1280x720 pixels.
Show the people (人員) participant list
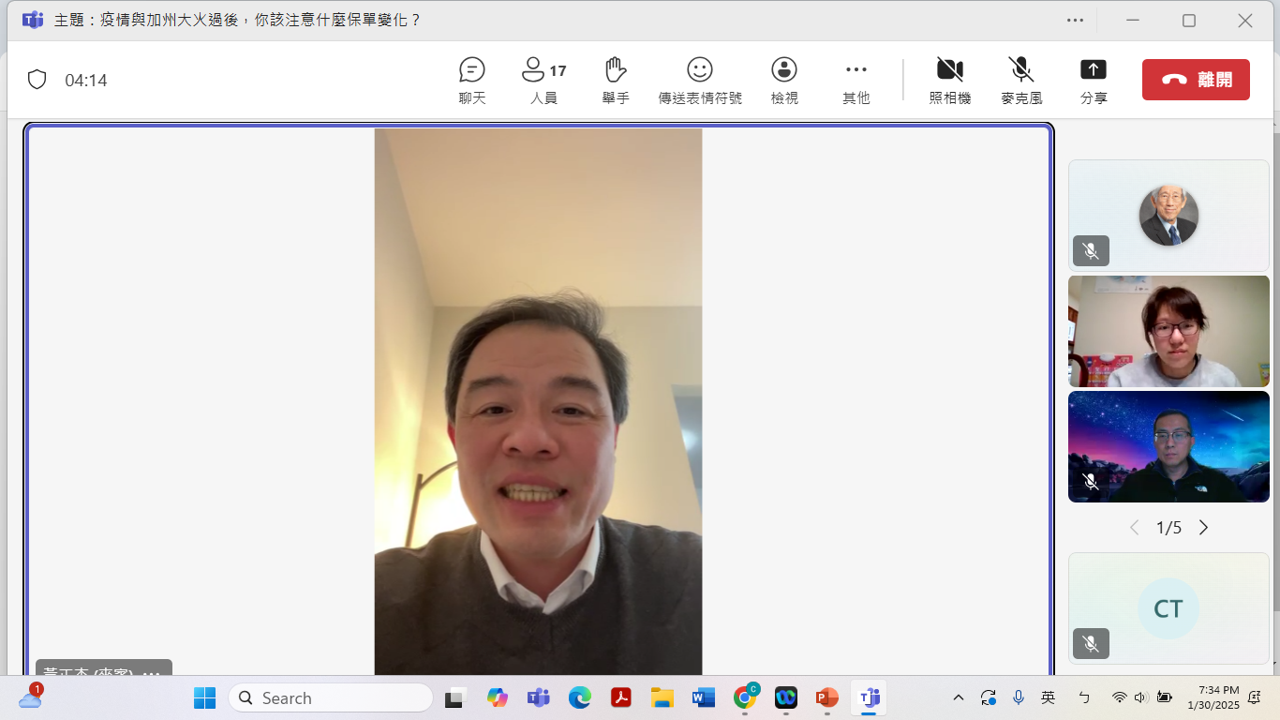click(x=543, y=80)
